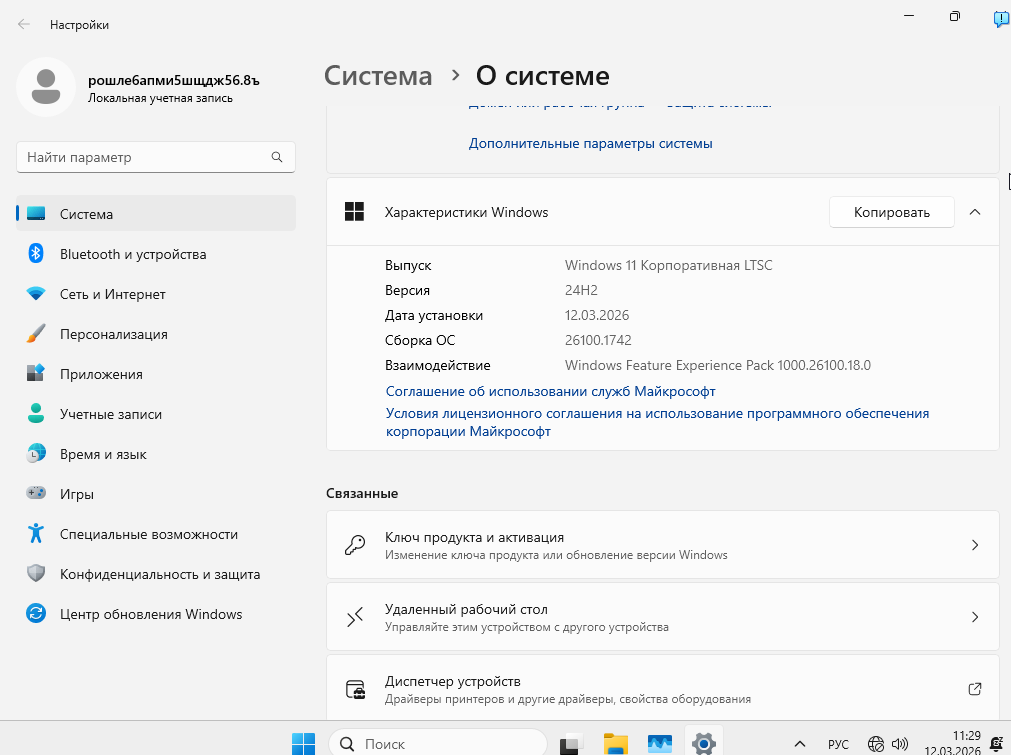Open Центр обновления Windows
The height and width of the screenshot is (755, 1011).
[x=150, y=614]
